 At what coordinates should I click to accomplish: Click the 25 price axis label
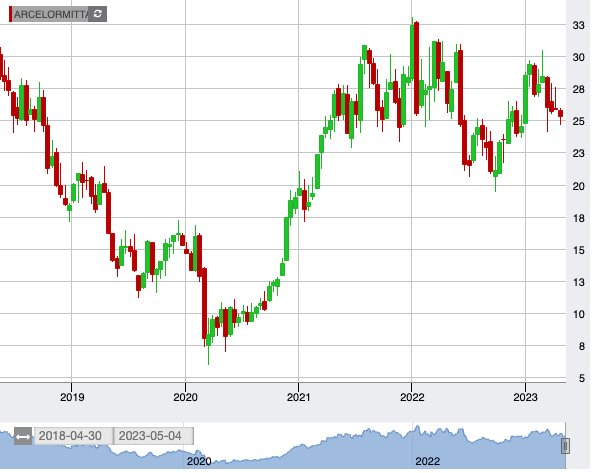click(x=578, y=122)
